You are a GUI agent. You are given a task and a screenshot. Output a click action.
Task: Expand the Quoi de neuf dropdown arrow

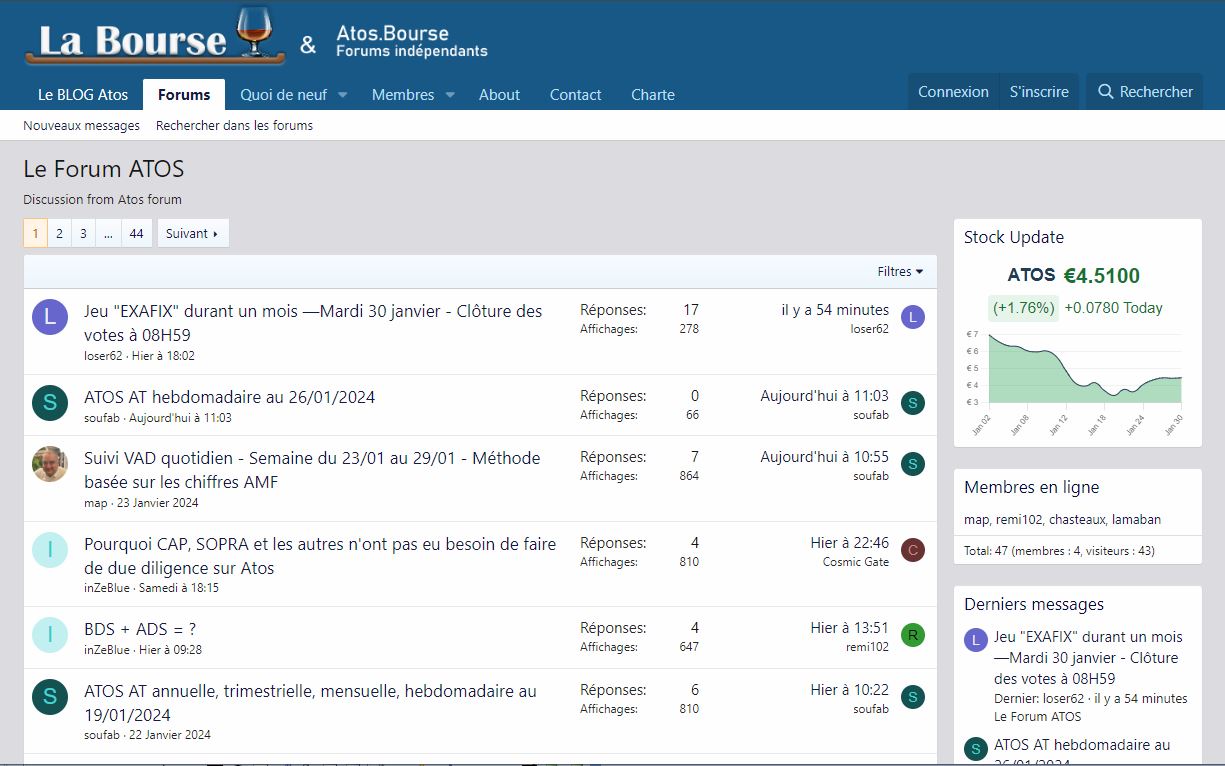point(342,95)
